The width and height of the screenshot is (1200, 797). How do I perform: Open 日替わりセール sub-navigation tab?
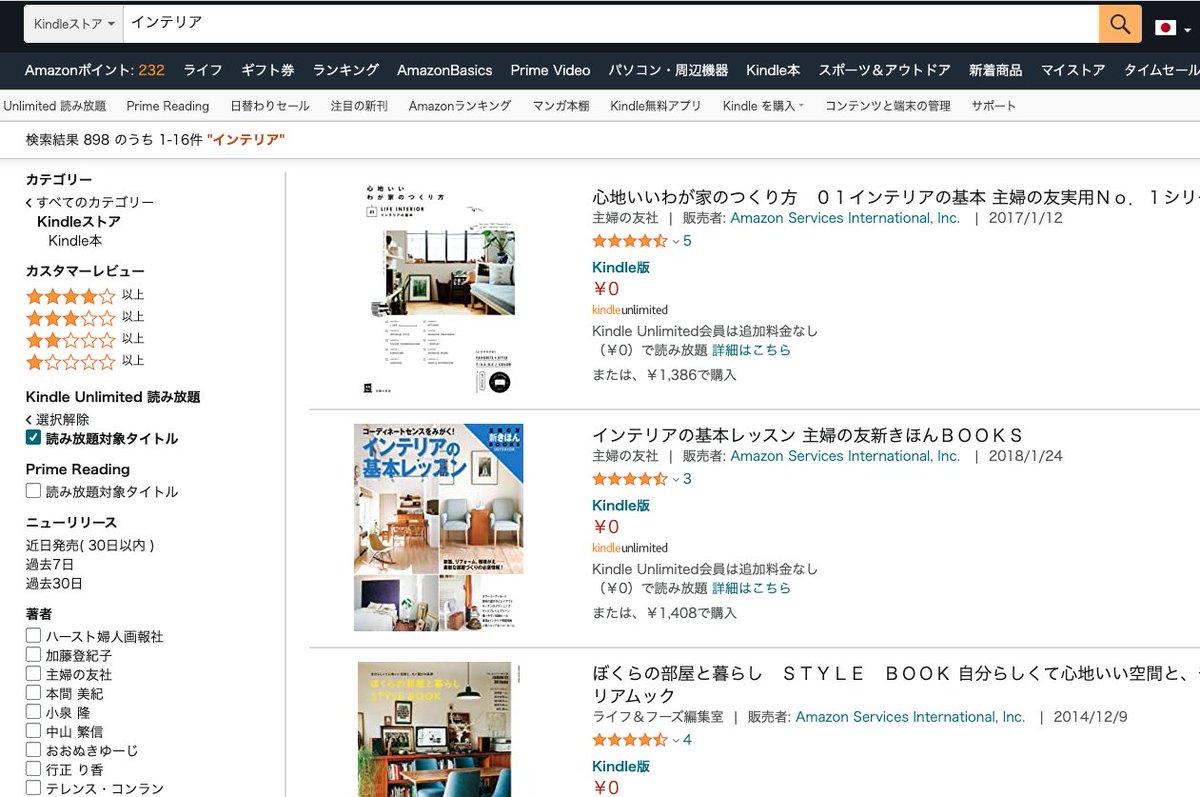[270, 106]
